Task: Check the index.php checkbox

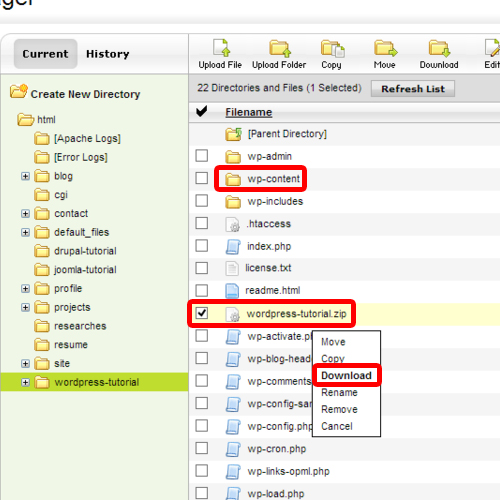Action: (x=202, y=246)
